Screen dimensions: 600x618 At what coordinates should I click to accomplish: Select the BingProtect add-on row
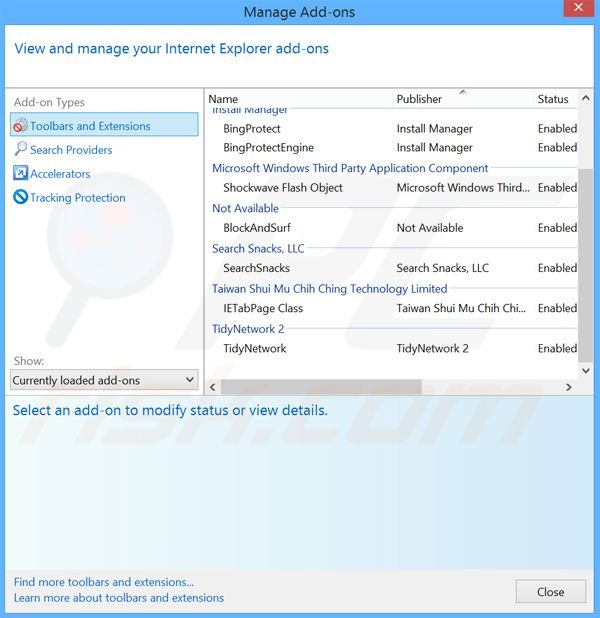click(252, 129)
